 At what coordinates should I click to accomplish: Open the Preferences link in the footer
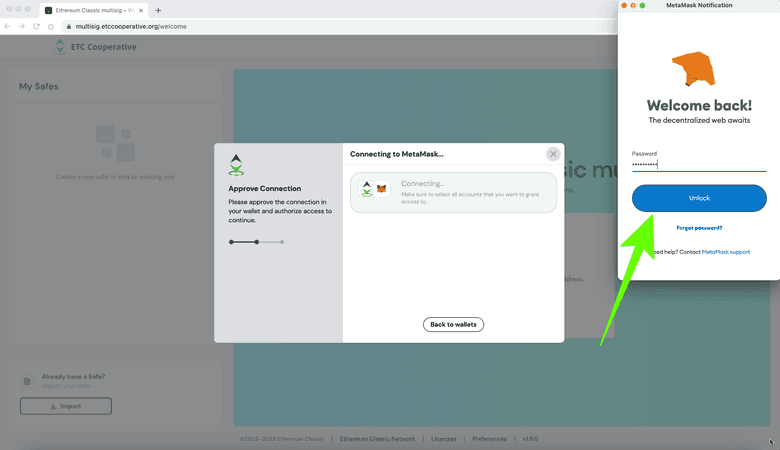(x=489, y=439)
